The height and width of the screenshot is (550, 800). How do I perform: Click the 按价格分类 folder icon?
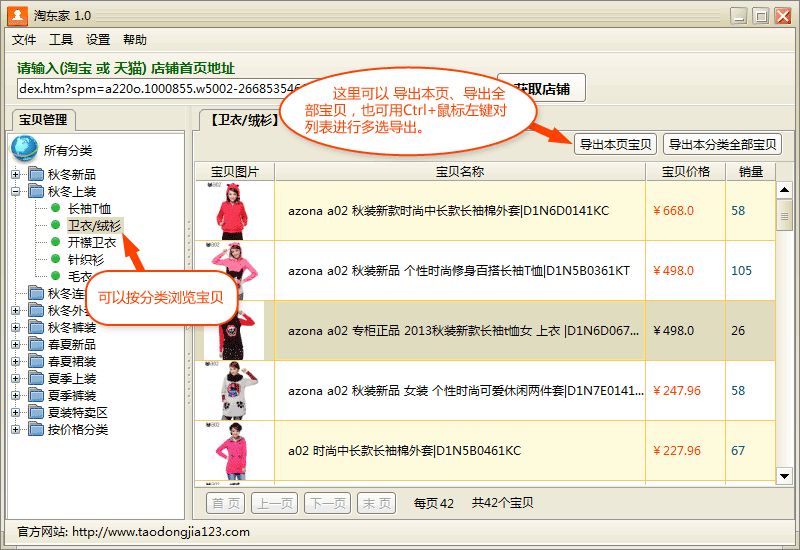pyautogui.click(x=36, y=429)
